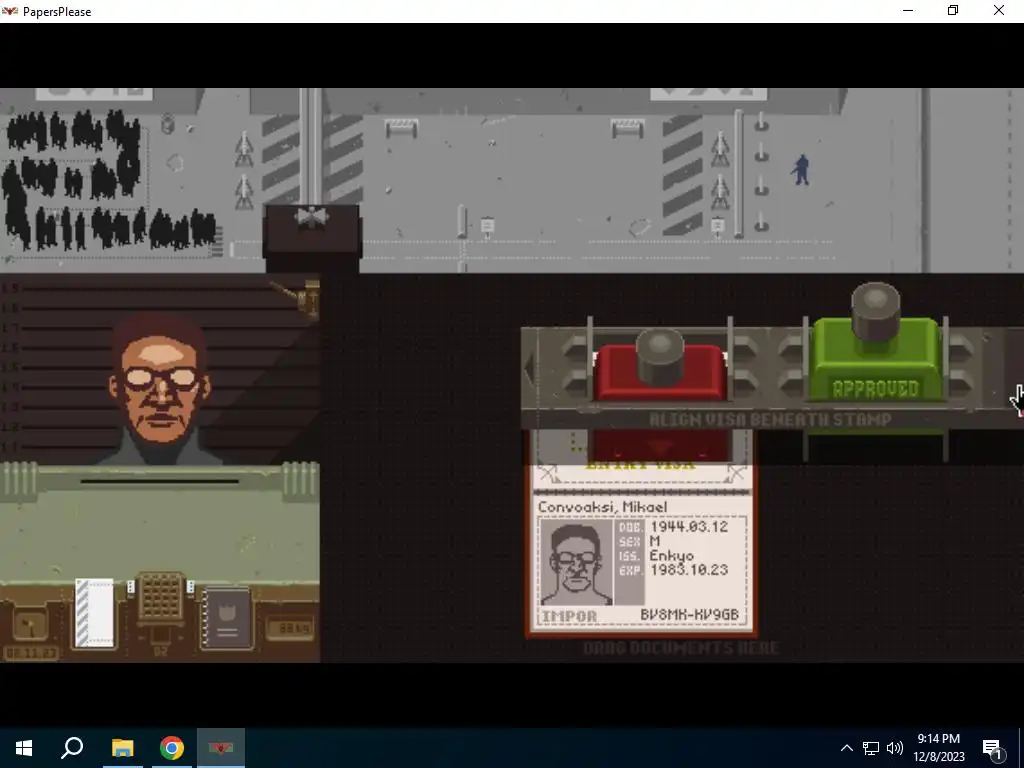This screenshot has height=768, width=1024.
Task: Click the ENTRY VISA heading on passport
Action: 640,466
